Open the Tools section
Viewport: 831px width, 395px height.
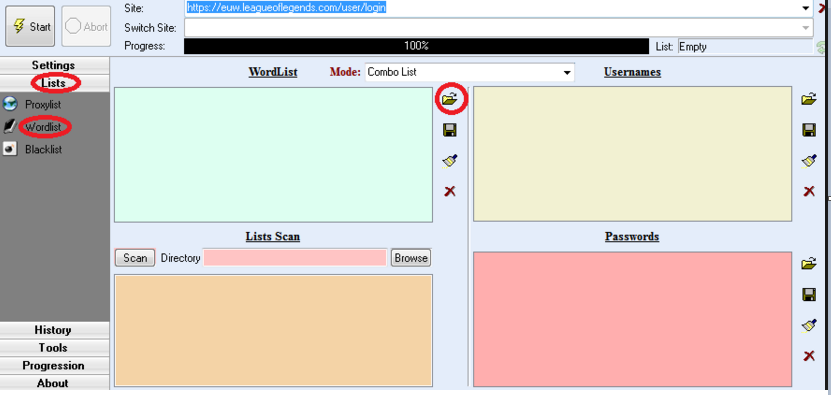54,348
